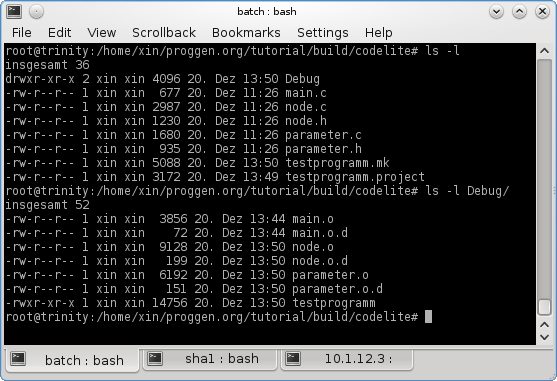Open the View menu

tap(102, 33)
